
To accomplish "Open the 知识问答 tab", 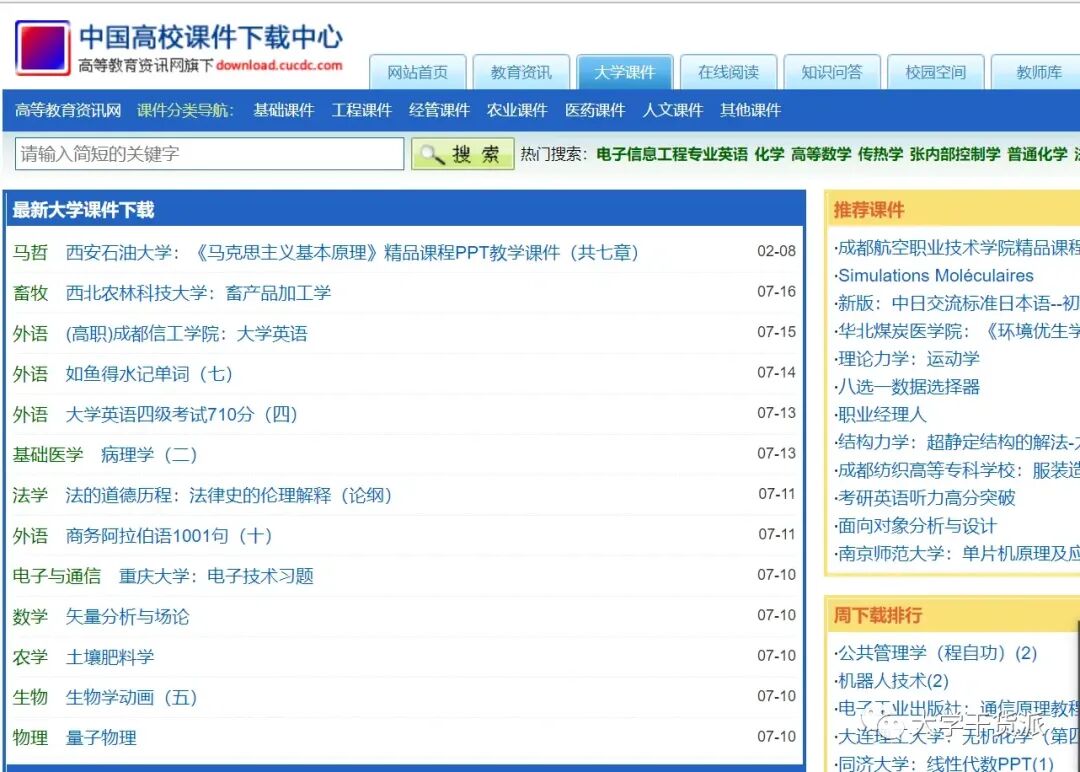I will [832, 72].
